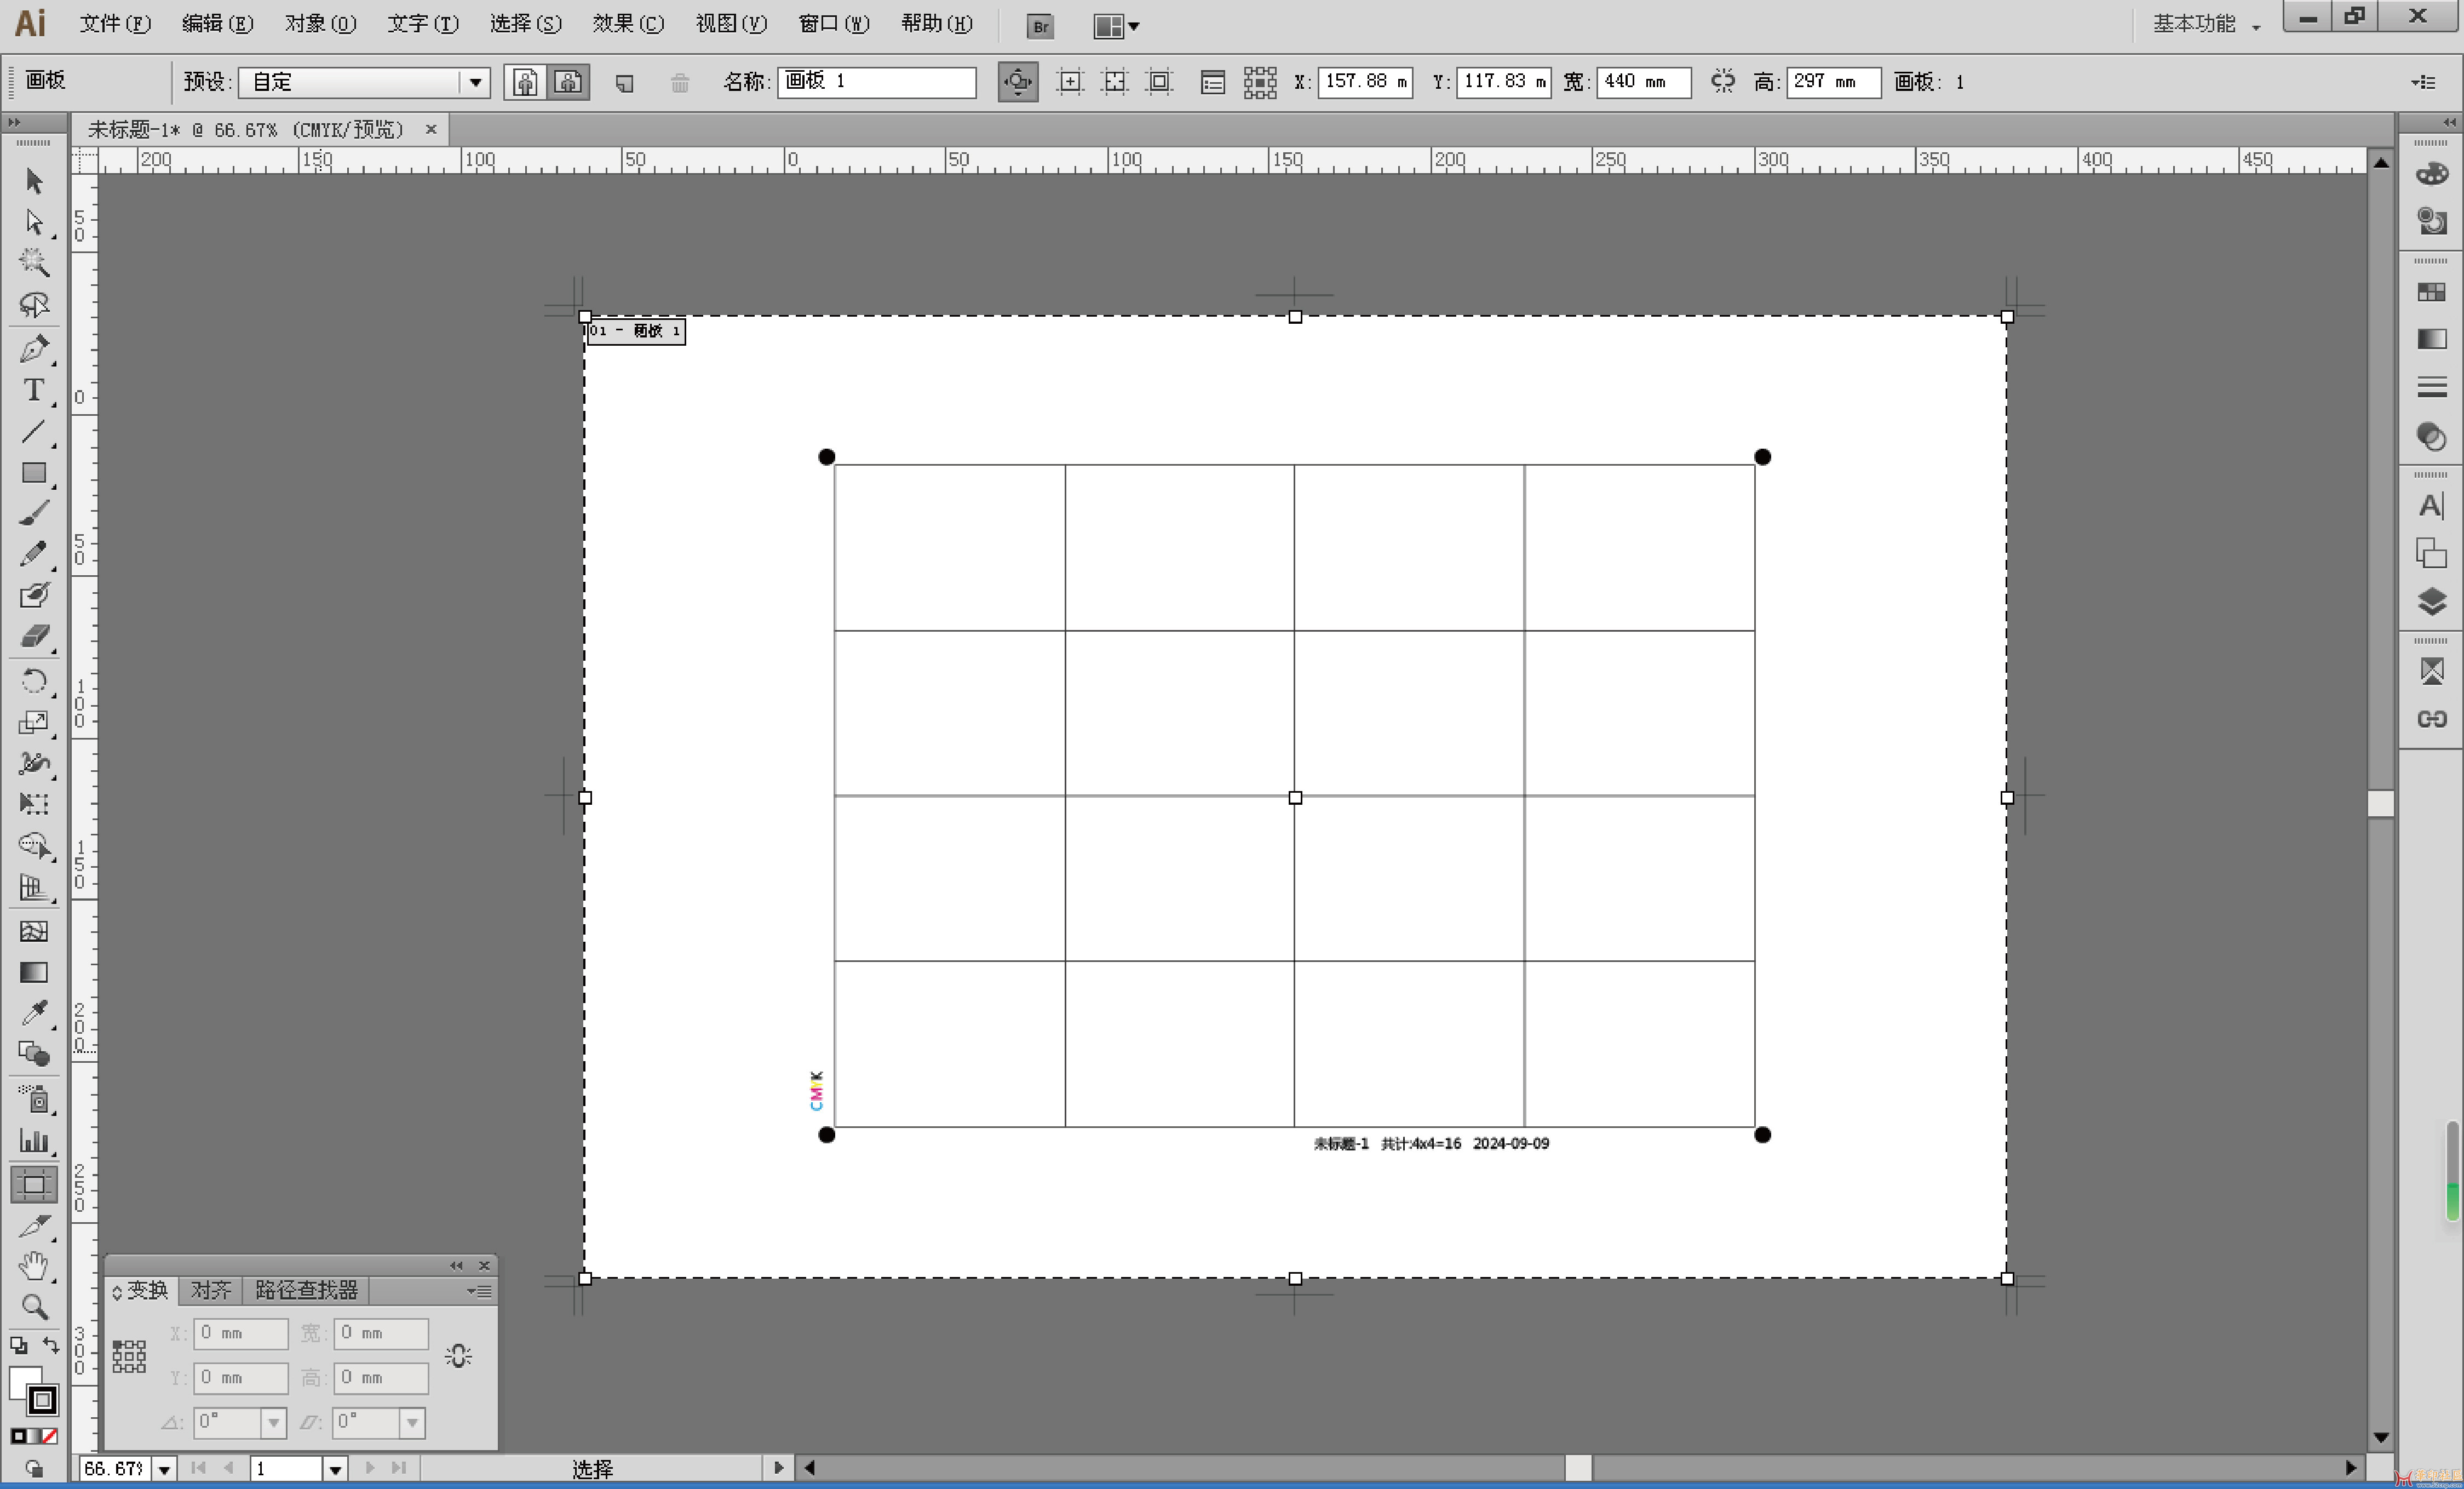The width and height of the screenshot is (2464, 1489).
Task: Open the 基本功能 workspace switcher
Action: 2205,23
